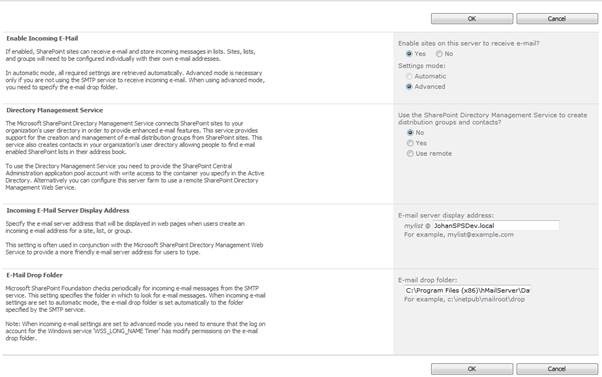Click the Directory Management Service section heading
This screenshot has height=377, width=602.
tap(55, 110)
